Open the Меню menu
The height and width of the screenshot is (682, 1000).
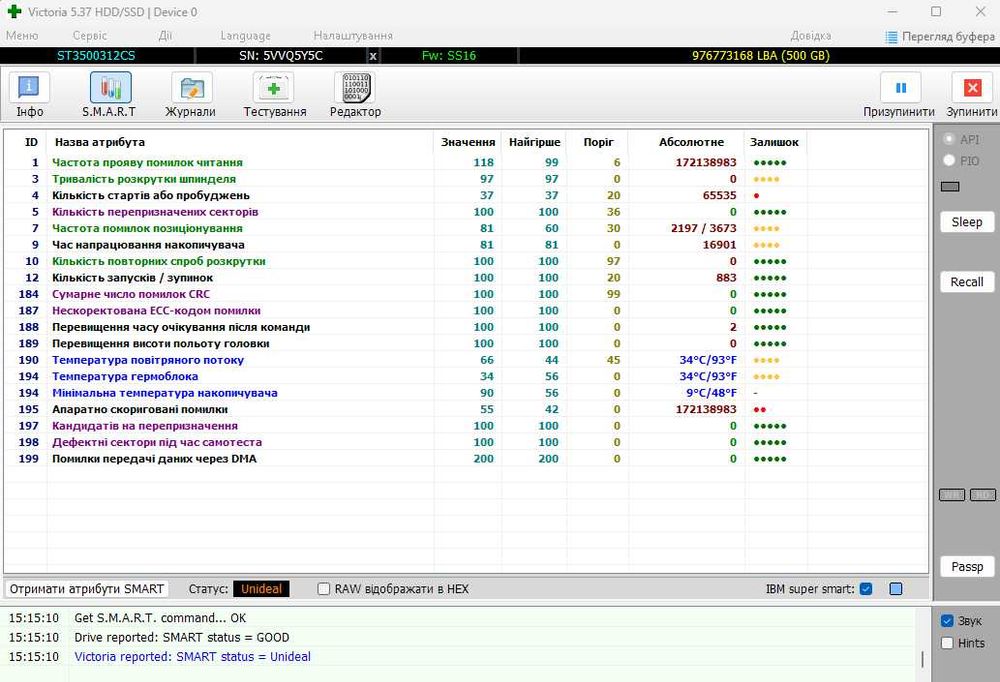(22, 36)
